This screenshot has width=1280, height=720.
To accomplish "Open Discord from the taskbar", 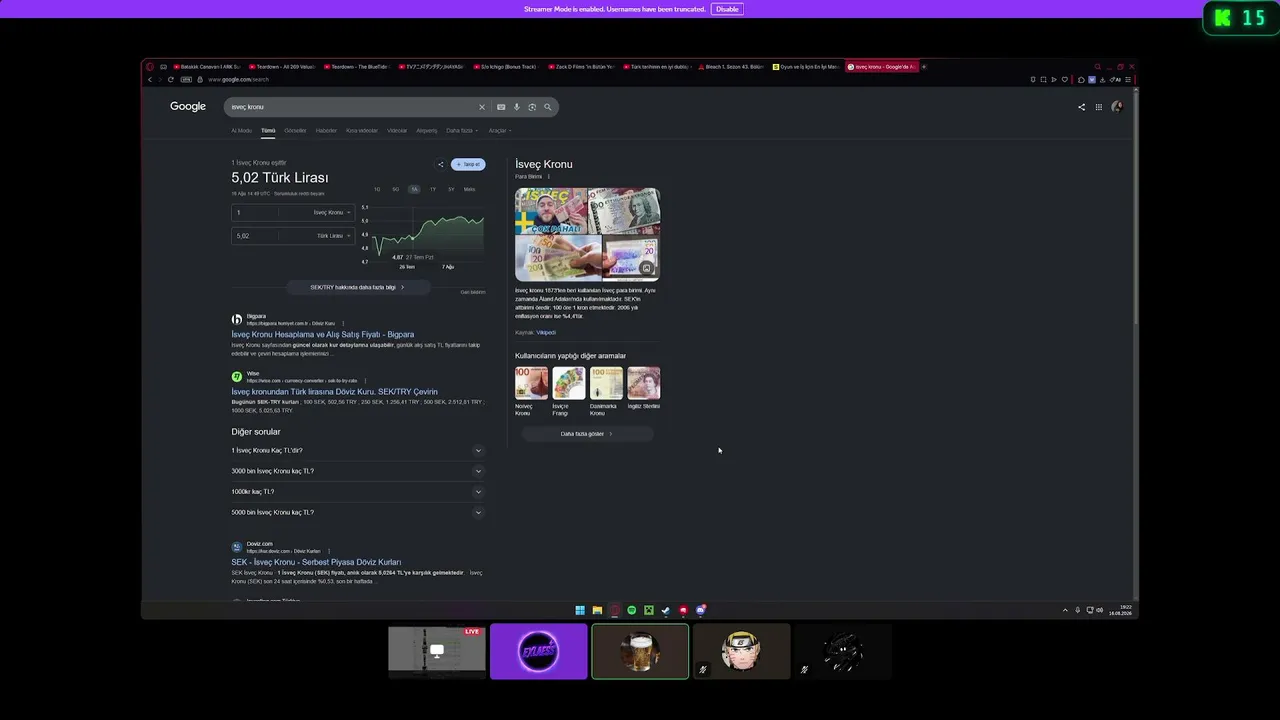I will click(701, 610).
